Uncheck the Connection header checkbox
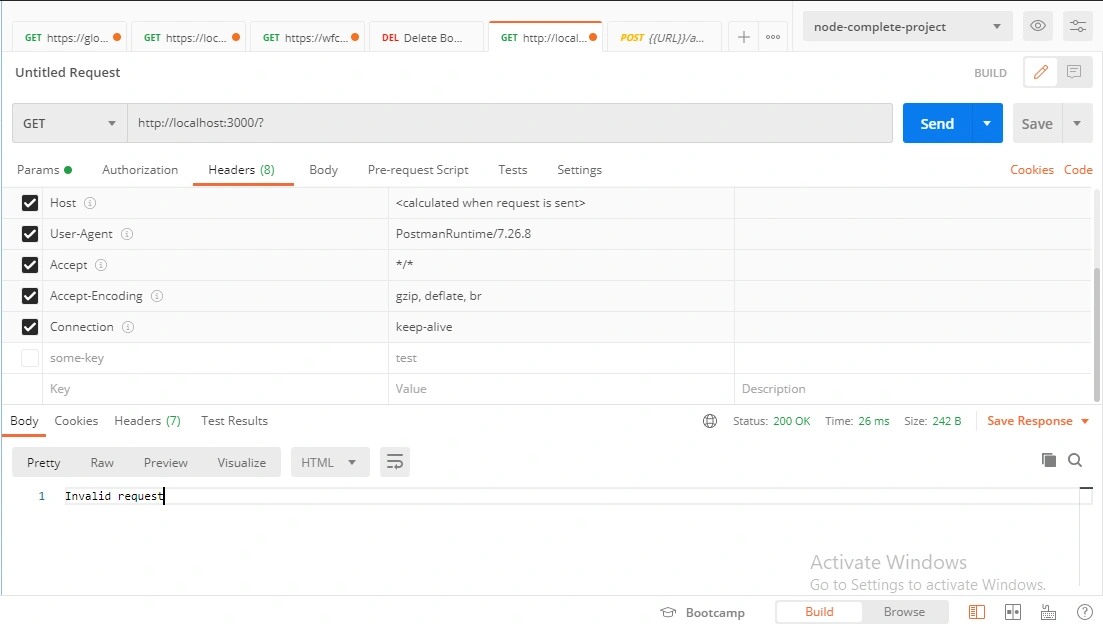Screen dimensions: 1103x627 (x=30, y=327)
